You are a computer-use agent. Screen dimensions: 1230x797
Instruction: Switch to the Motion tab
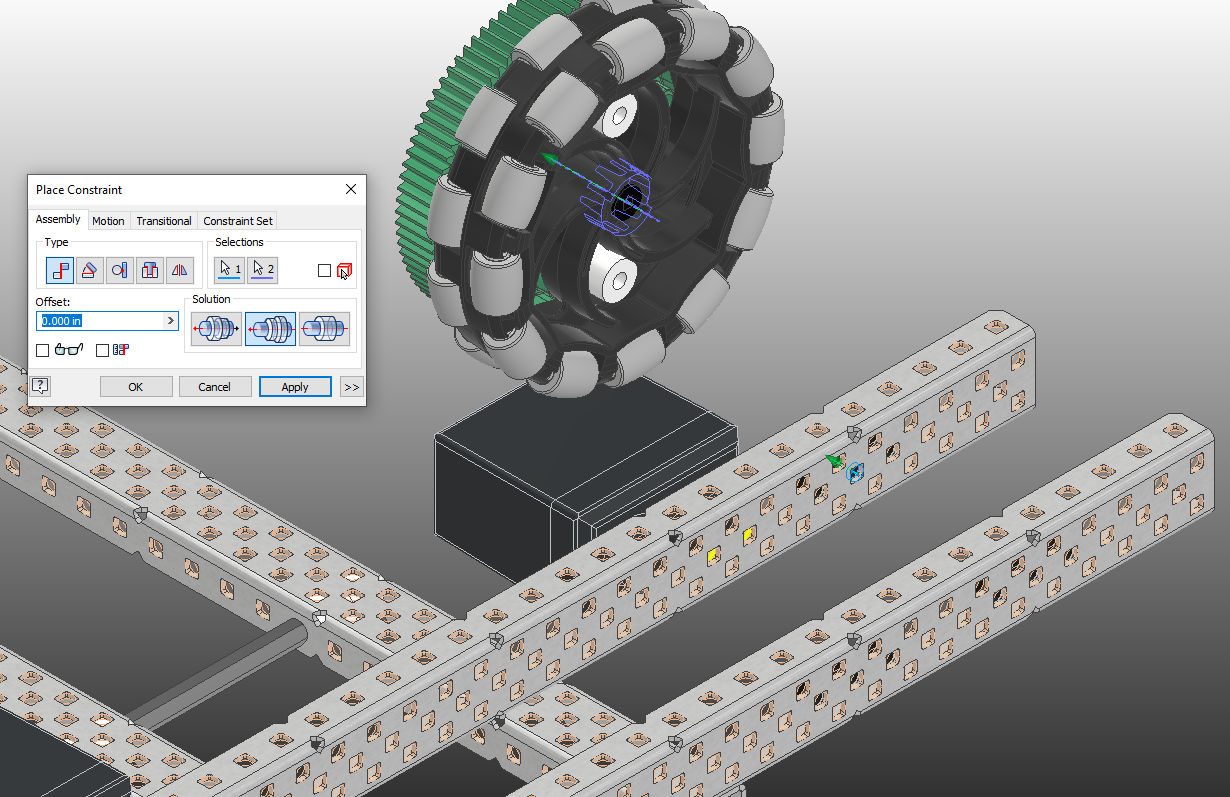[109, 221]
